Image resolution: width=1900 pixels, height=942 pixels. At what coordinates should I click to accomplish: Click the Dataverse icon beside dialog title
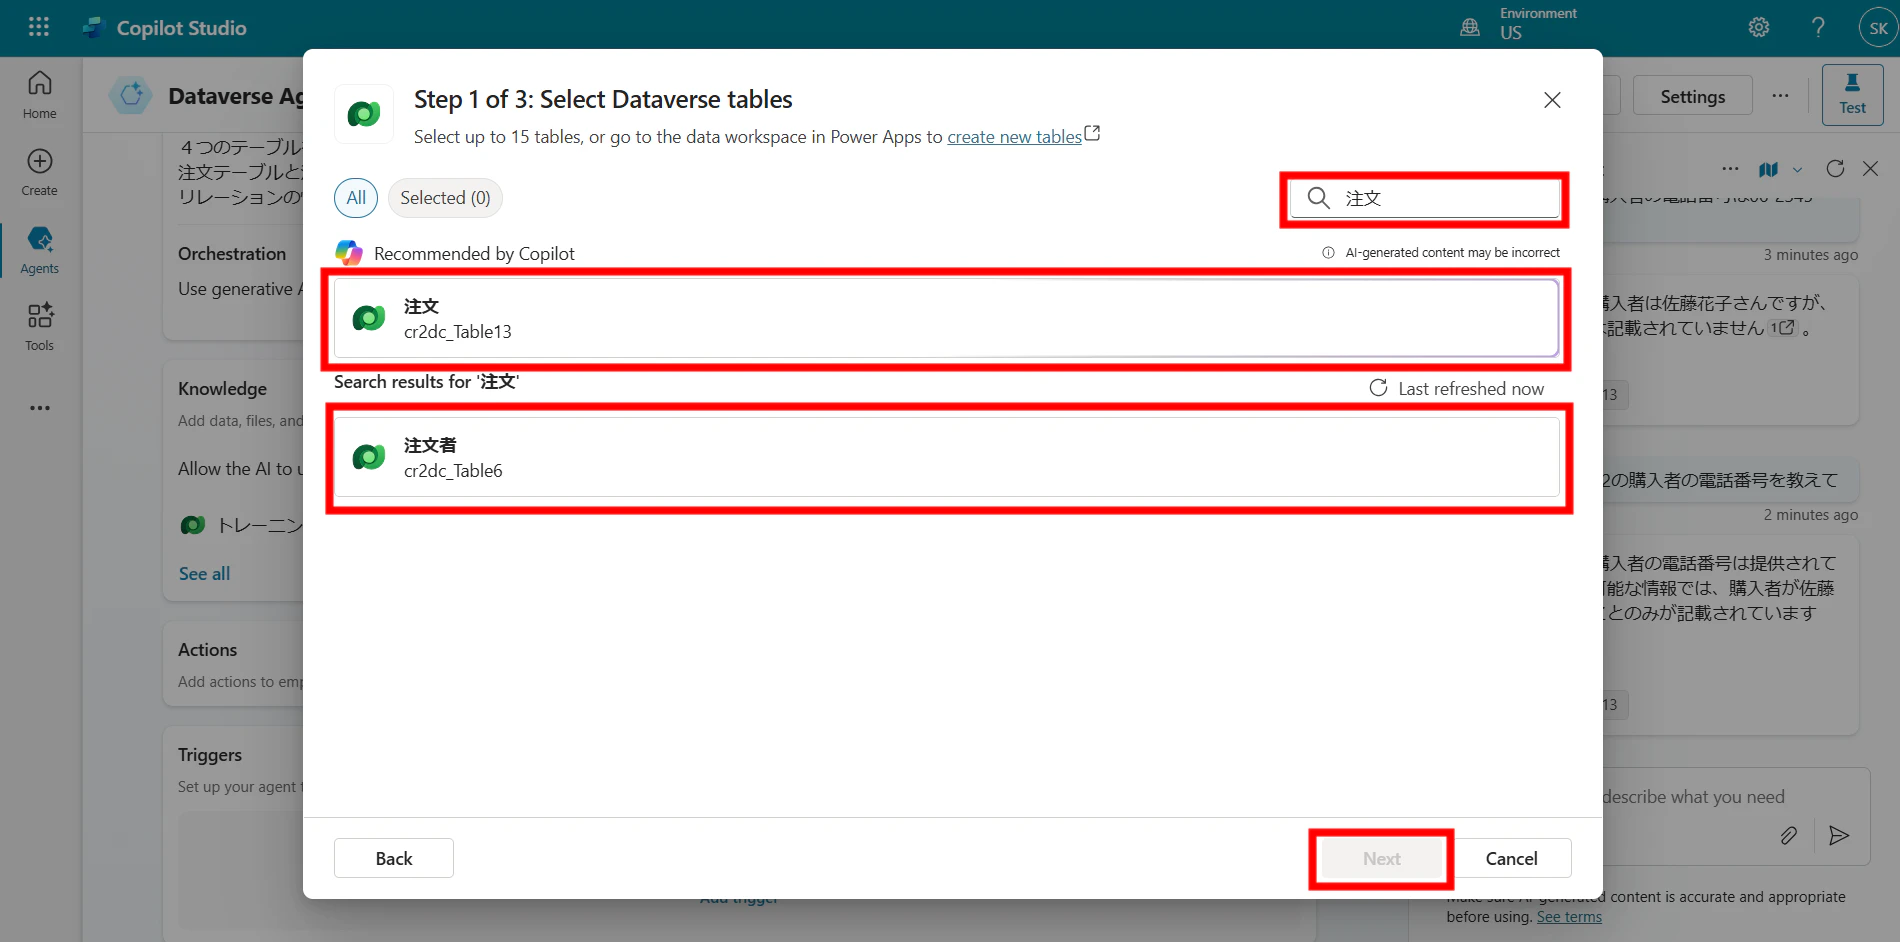tap(364, 114)
